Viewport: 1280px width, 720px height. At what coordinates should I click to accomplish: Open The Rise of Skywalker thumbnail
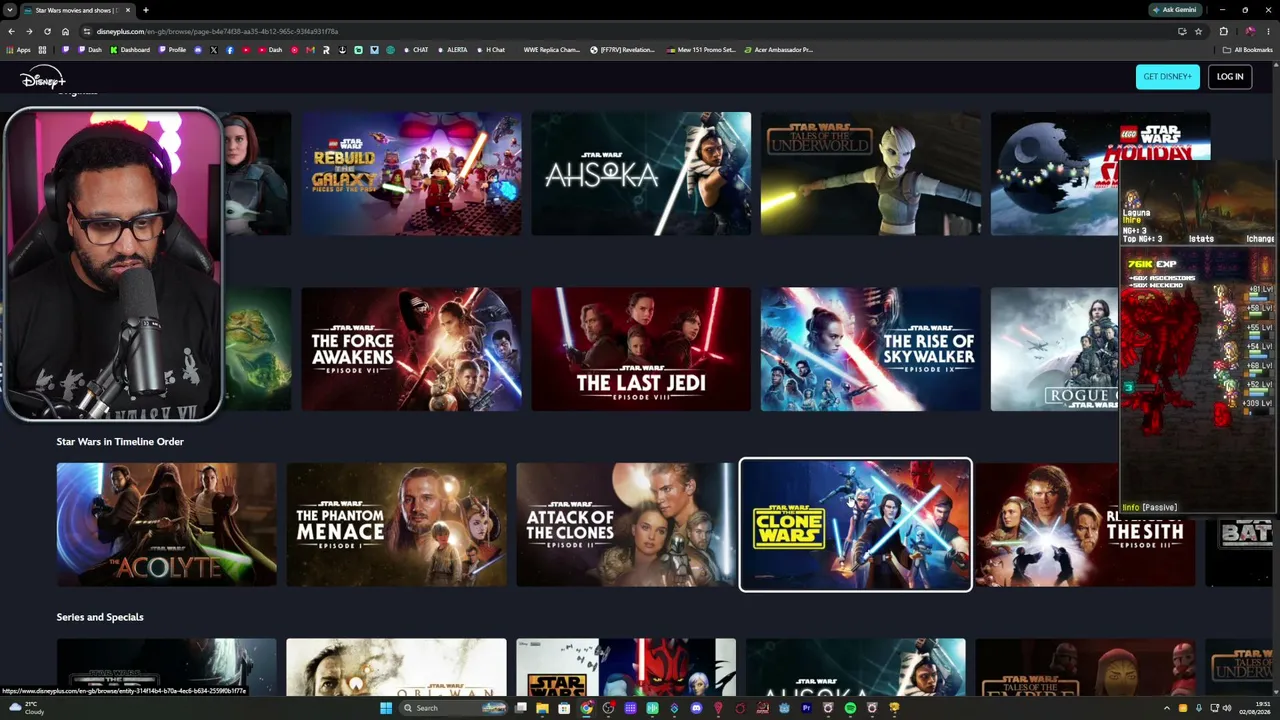[x=871, y=349]
